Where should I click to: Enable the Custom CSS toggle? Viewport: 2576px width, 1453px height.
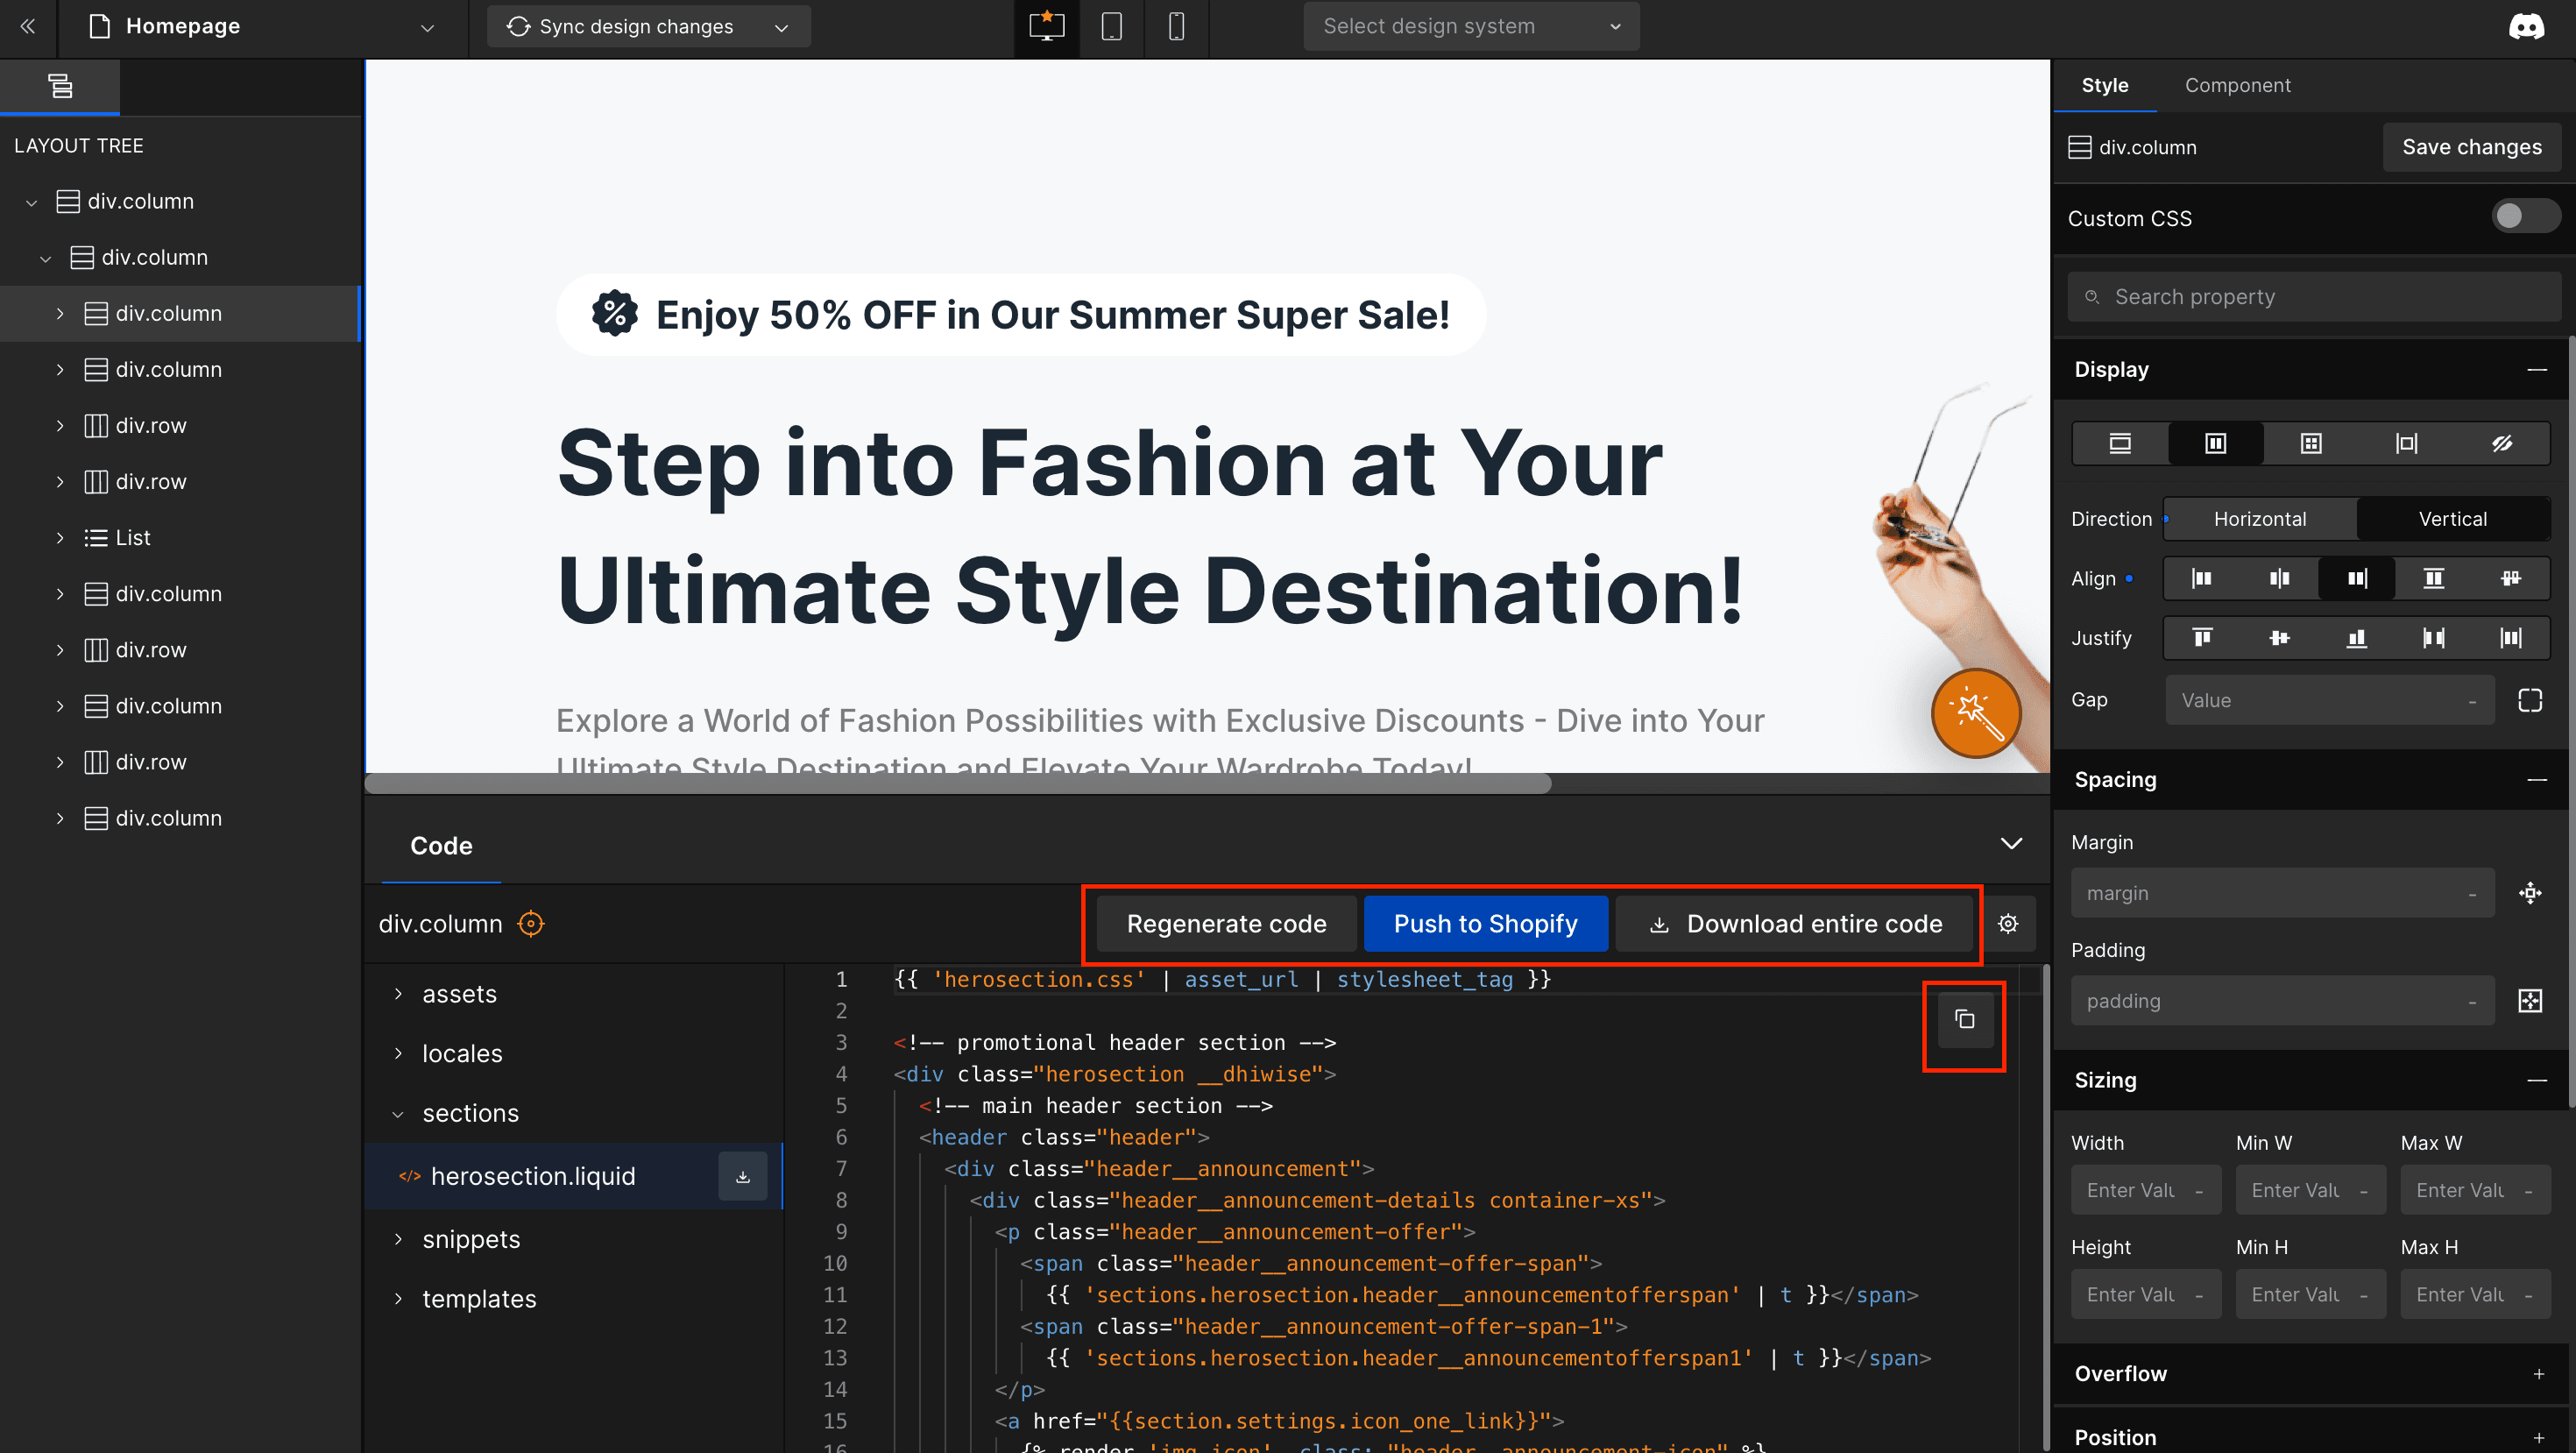2525,216
